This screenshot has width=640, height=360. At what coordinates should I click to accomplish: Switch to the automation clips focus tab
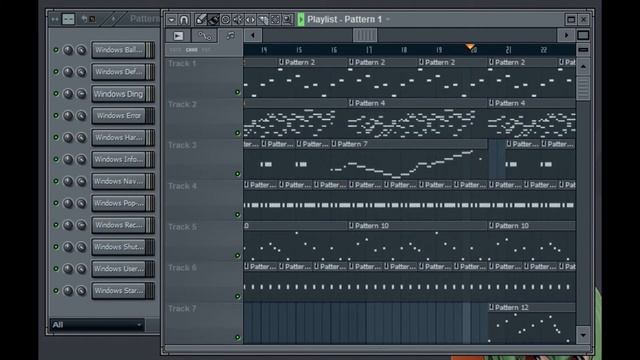(x=204, y=36)
